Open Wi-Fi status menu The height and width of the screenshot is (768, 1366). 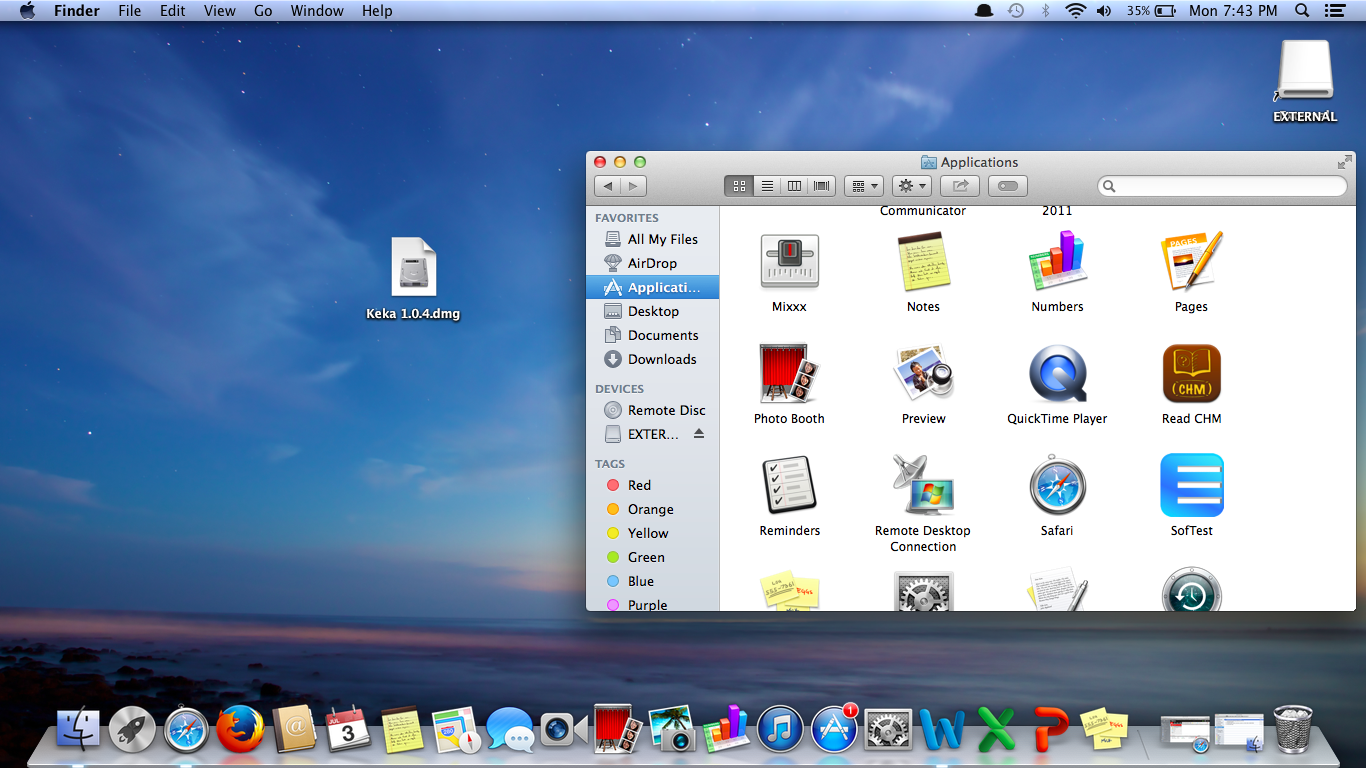pos(1076,11)
